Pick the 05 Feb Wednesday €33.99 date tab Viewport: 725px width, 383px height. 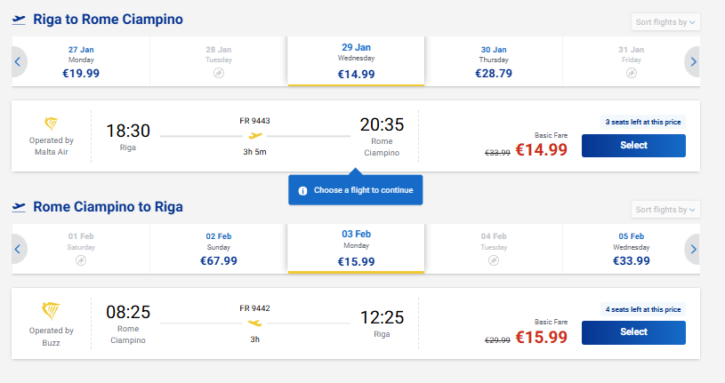pos(631,249)
